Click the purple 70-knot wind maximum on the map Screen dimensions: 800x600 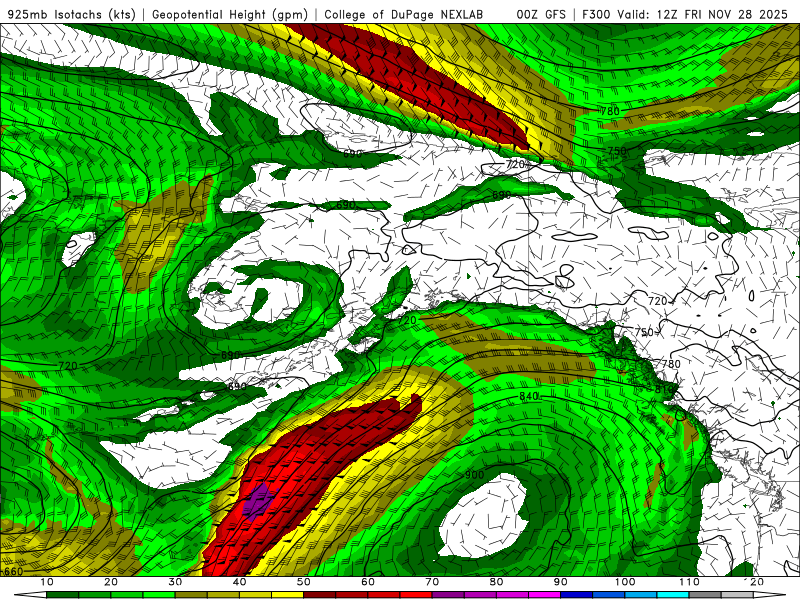(260, 502)
